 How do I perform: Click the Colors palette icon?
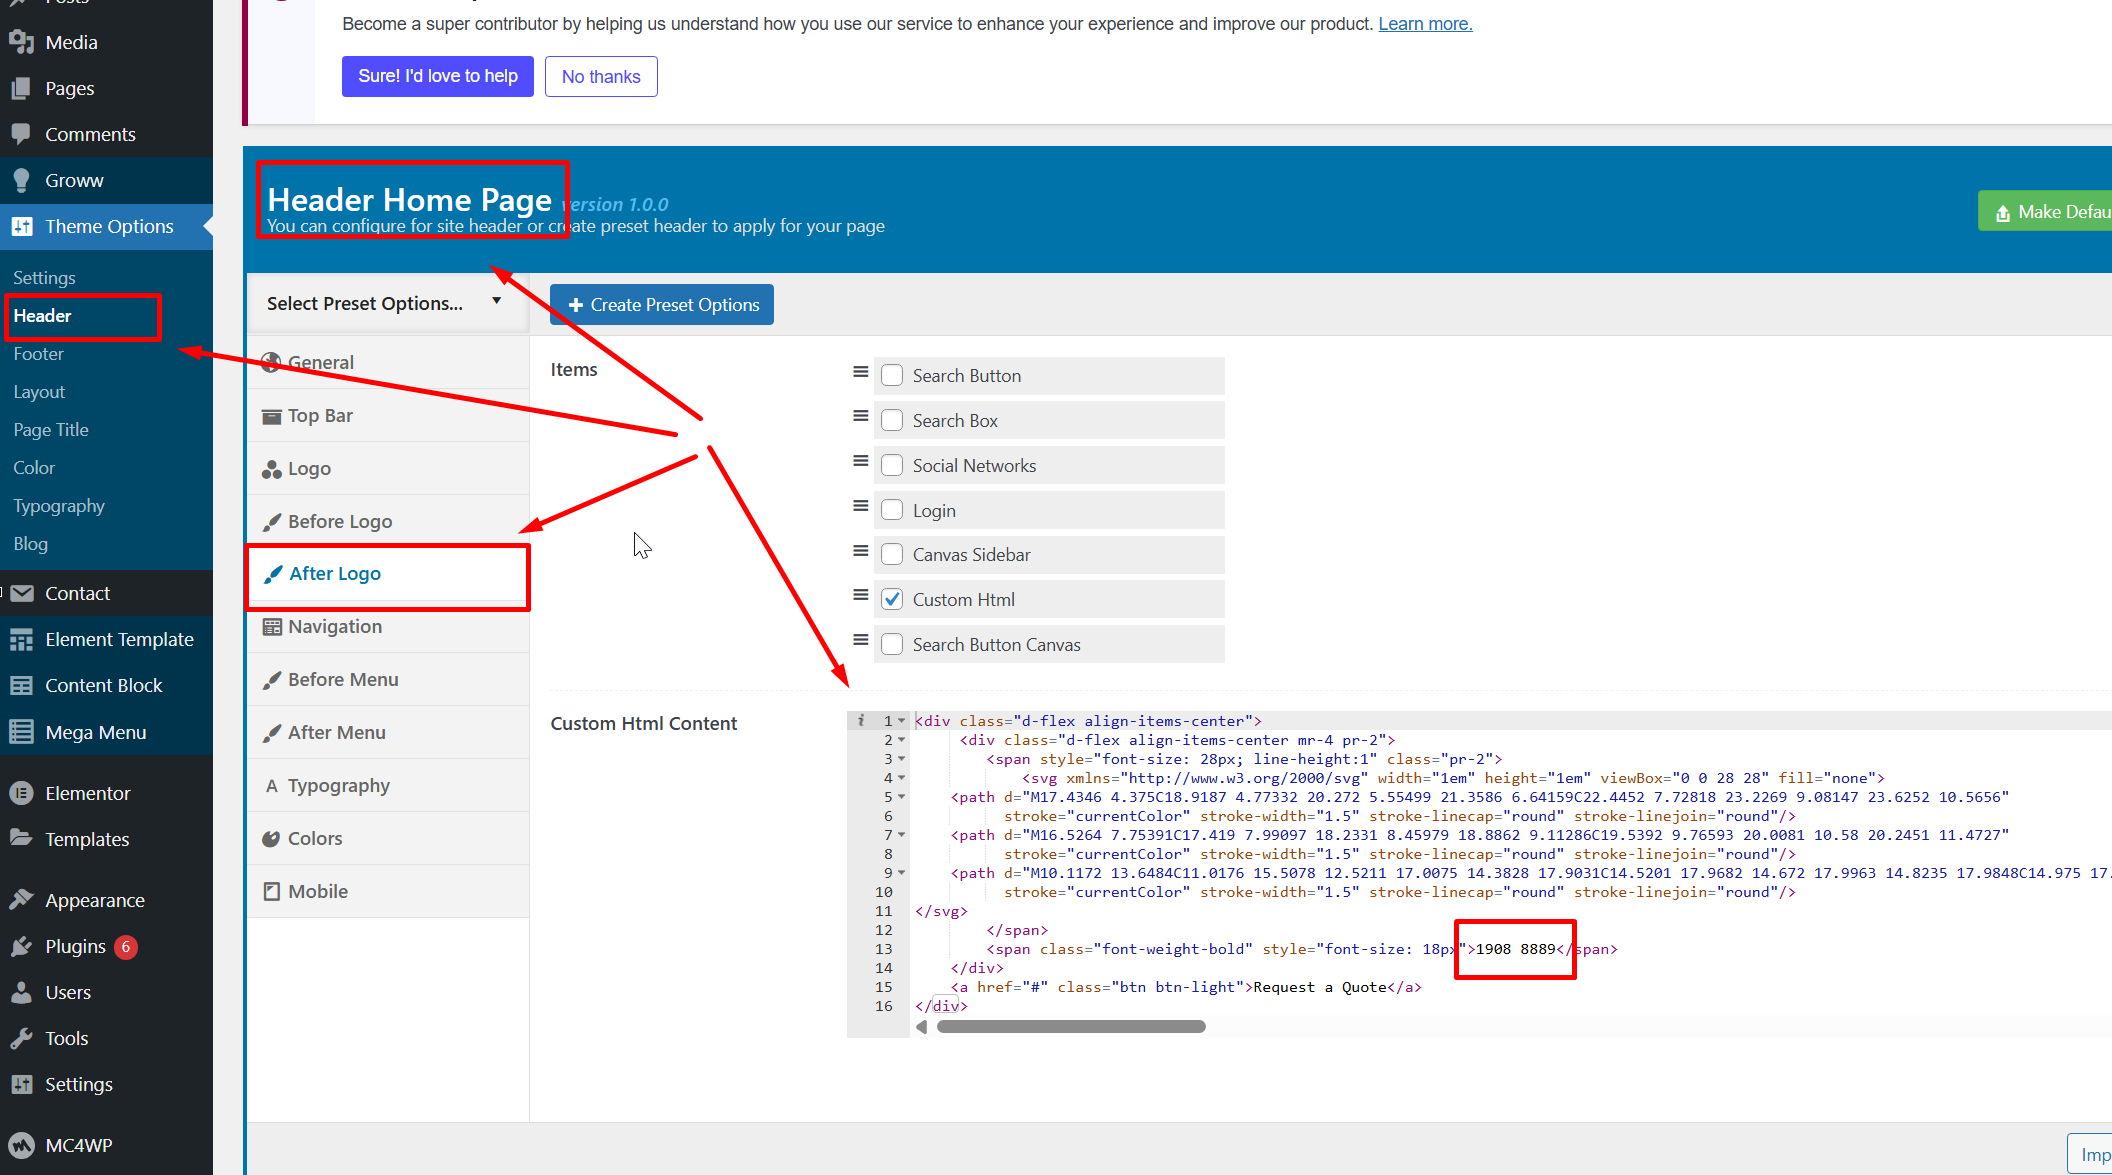tap(271, 839)
